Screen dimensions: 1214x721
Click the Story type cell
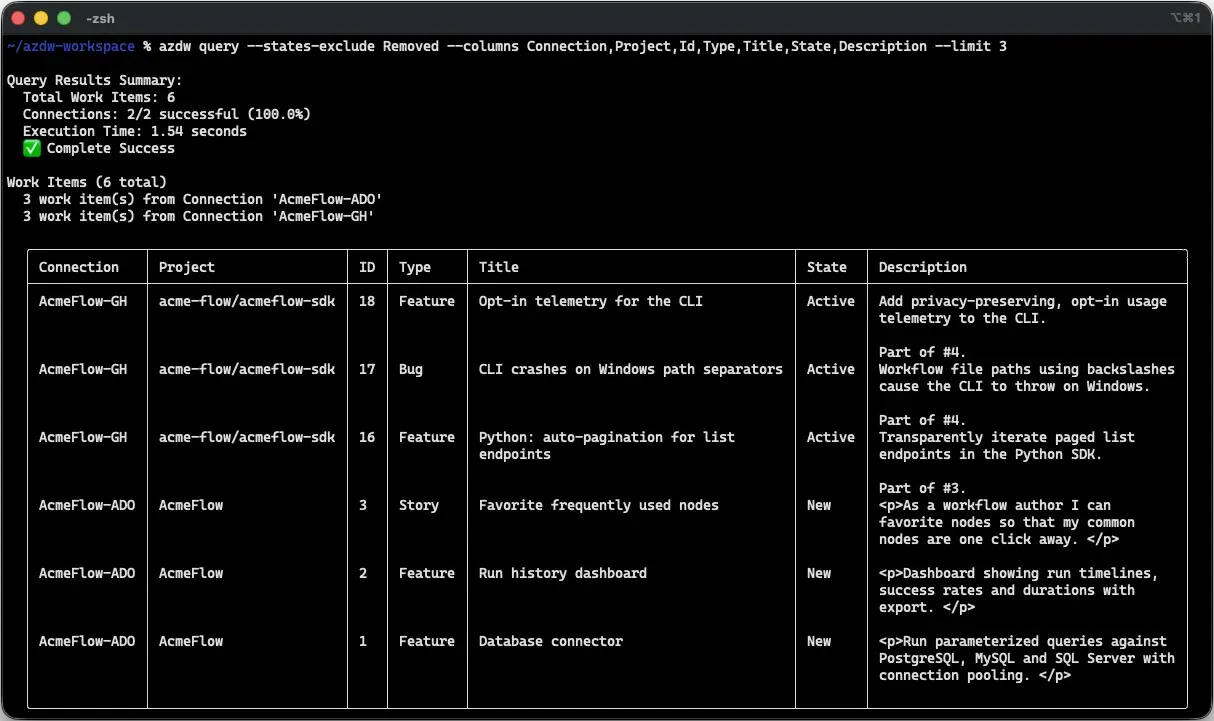pyautogui.click(x=419, y=505)
